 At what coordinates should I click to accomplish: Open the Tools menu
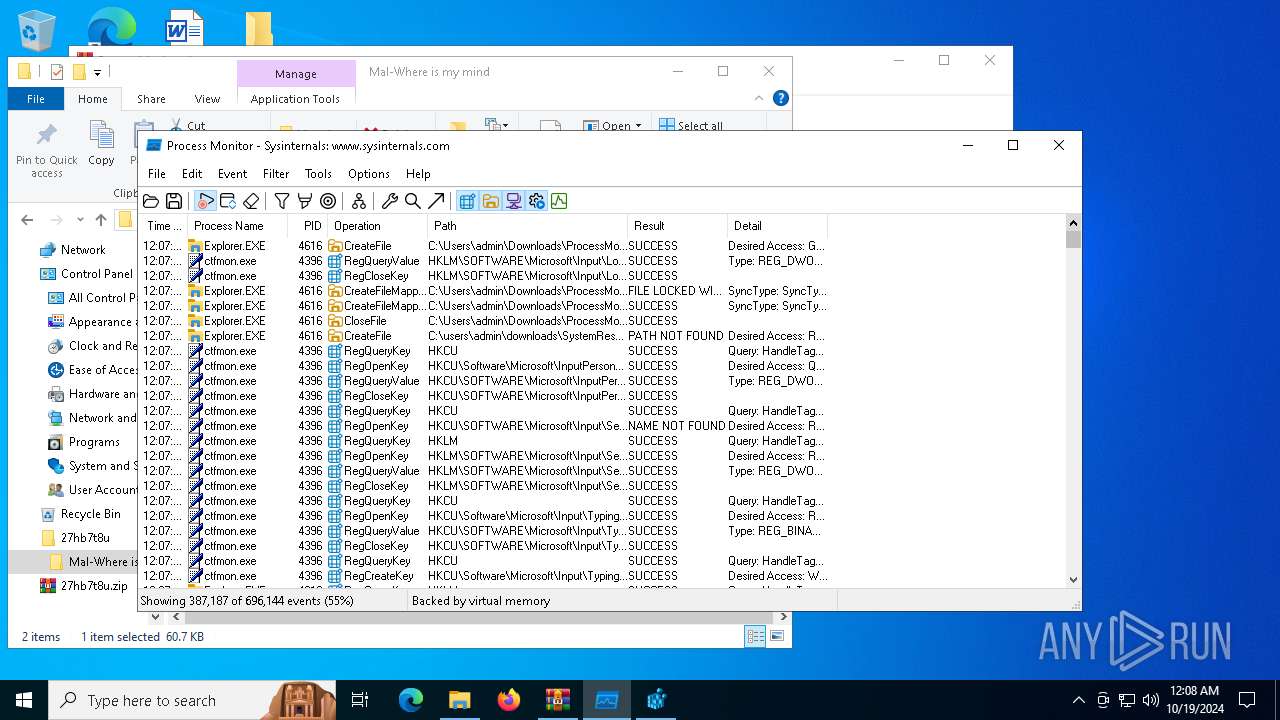coord(318,174)
